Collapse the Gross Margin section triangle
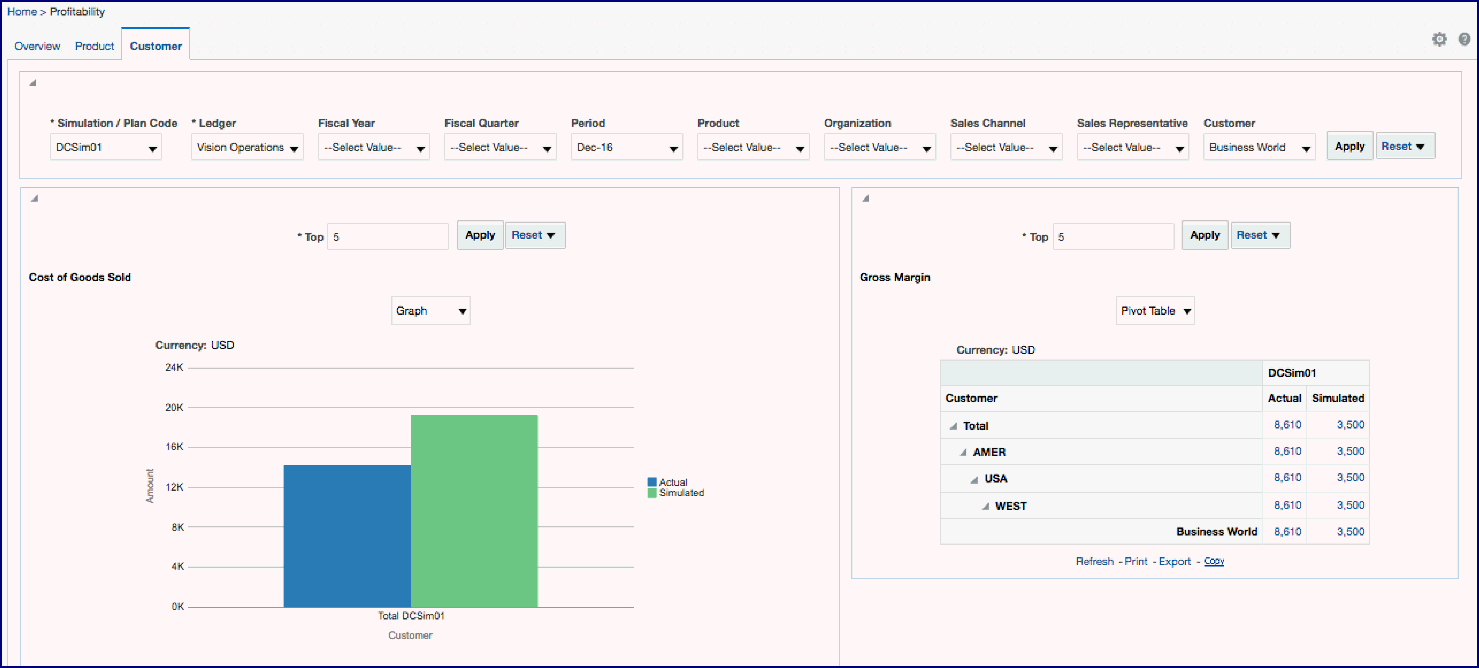 click(x=866, y=198)
